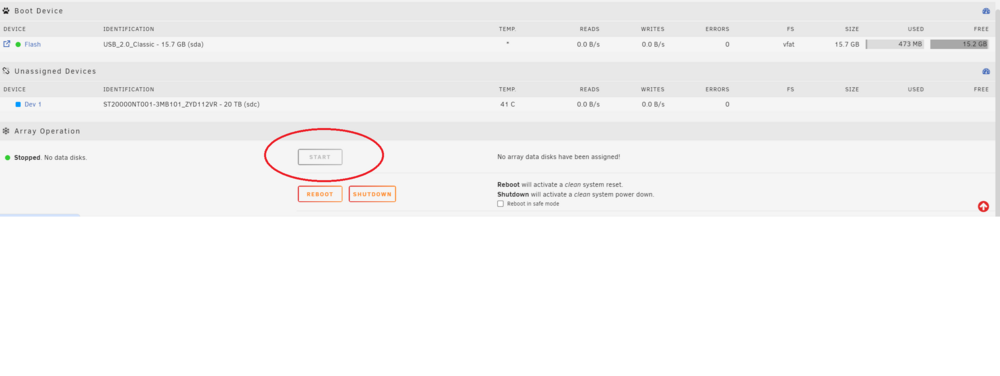Viewport: 1000px width, 376px height.
Task: Open the Flash device link
Action: point(33,45)
